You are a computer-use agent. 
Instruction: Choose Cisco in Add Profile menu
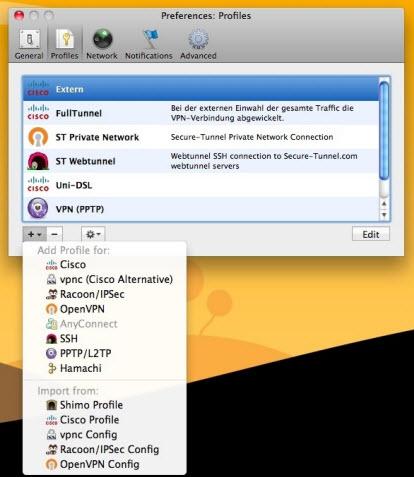(104, 265)
